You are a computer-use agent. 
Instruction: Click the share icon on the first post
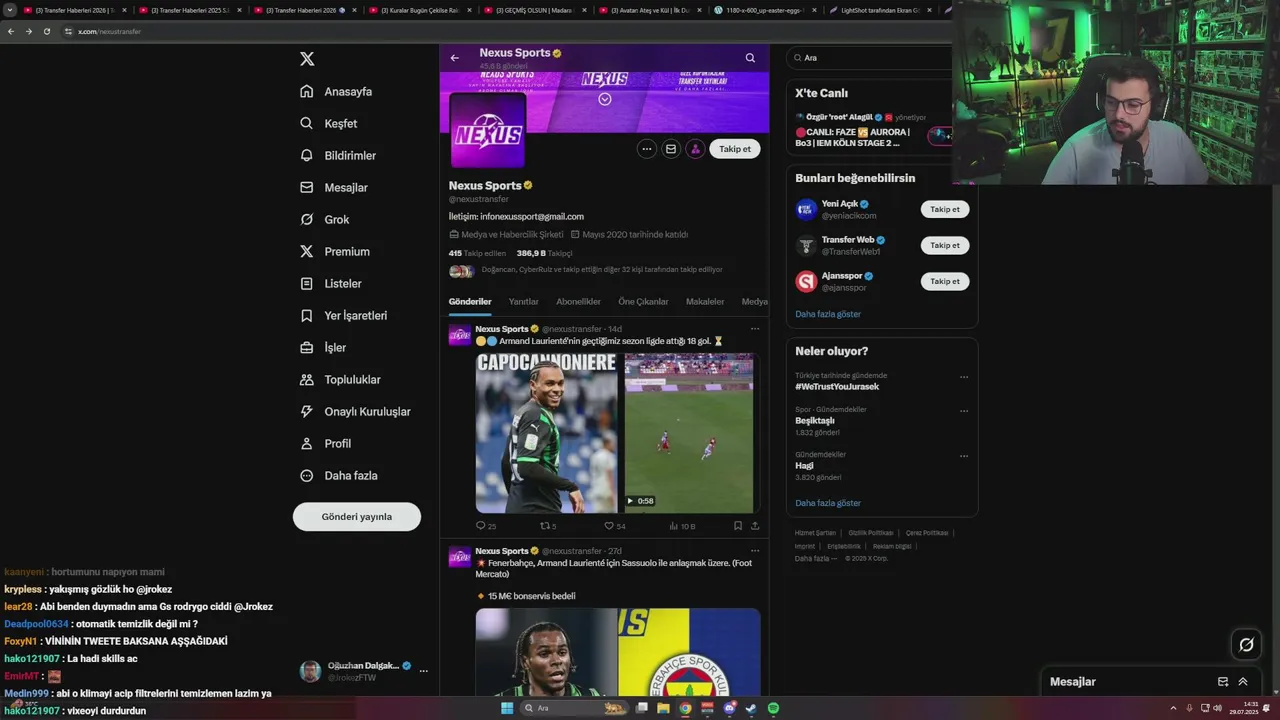(755, 525)
